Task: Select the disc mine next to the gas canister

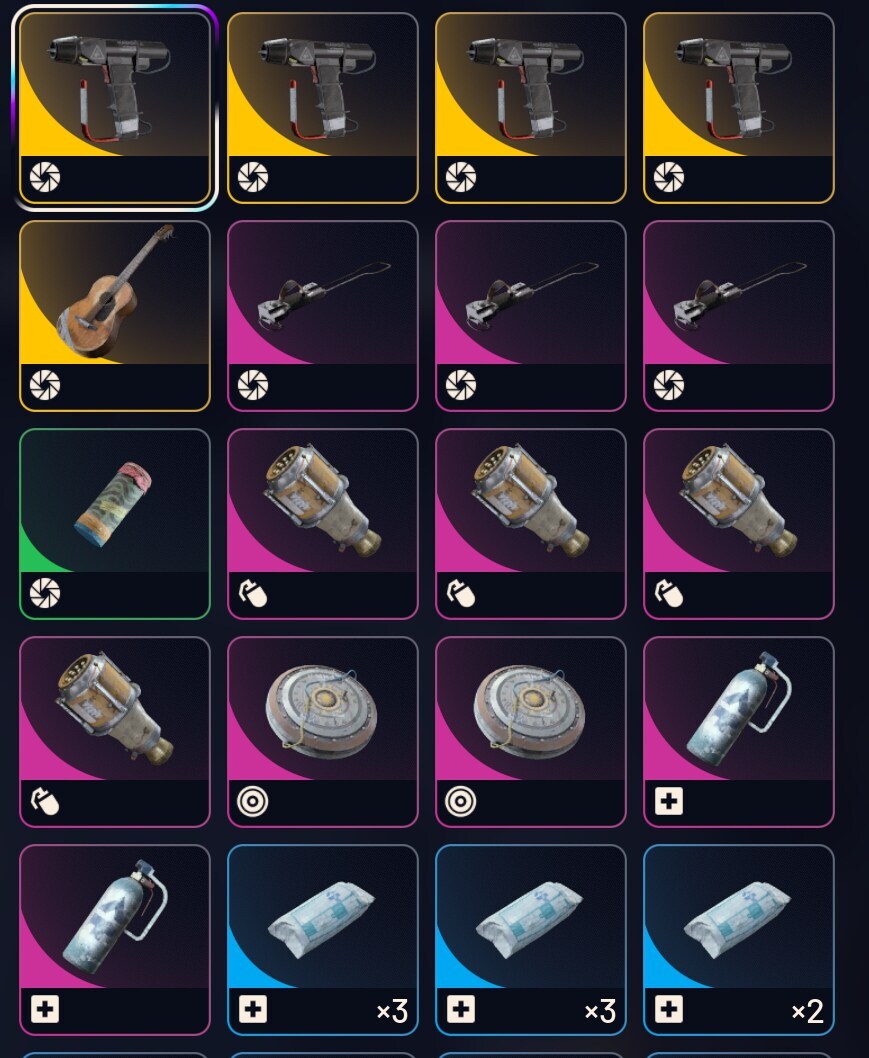Action: tap(531, 731)
